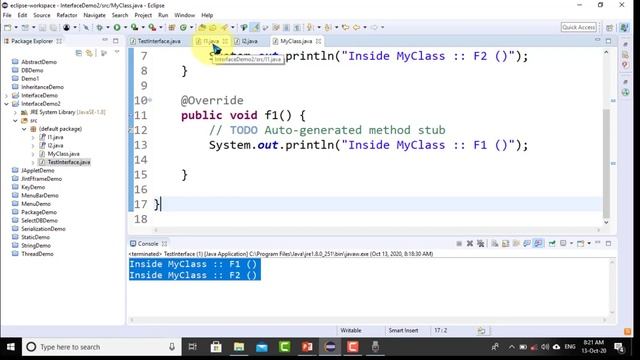Viewport: 640px width, 360px height.
Task: Click the Smart Insert status field
Action: (x=403, y=331)
